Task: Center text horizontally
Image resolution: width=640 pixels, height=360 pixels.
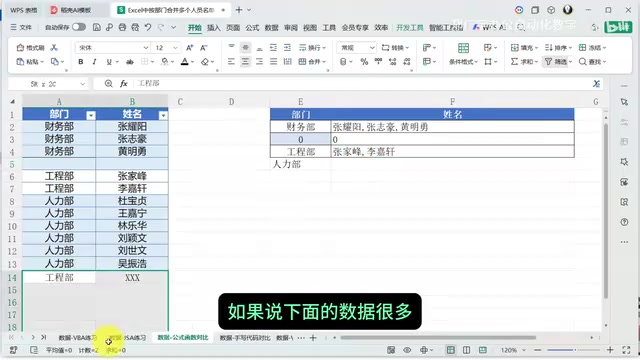Action: pyautogui.click(x=245, y=62)
